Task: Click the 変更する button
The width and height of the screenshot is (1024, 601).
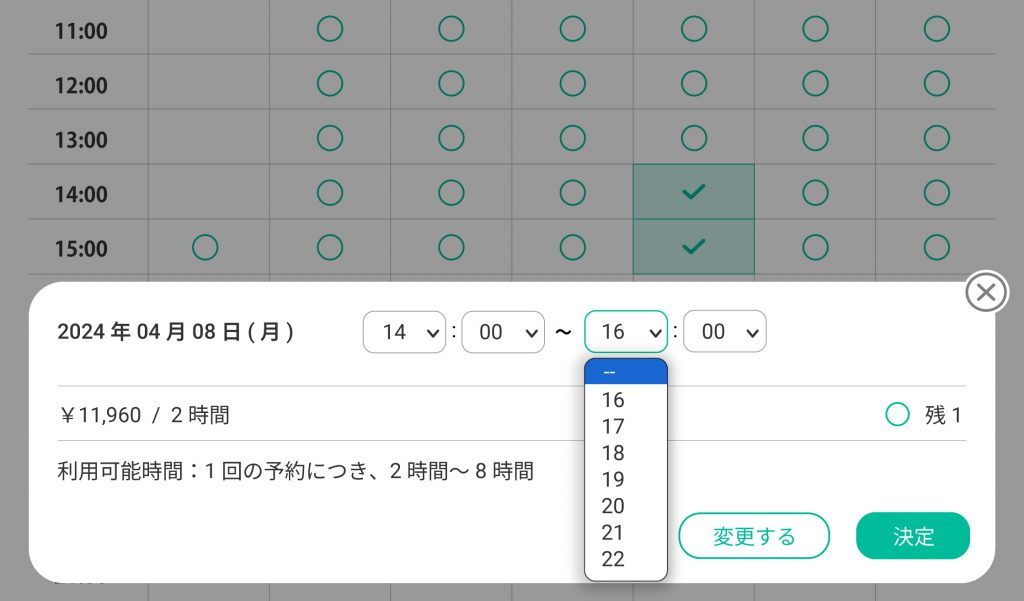Action: tap(754, 536)
